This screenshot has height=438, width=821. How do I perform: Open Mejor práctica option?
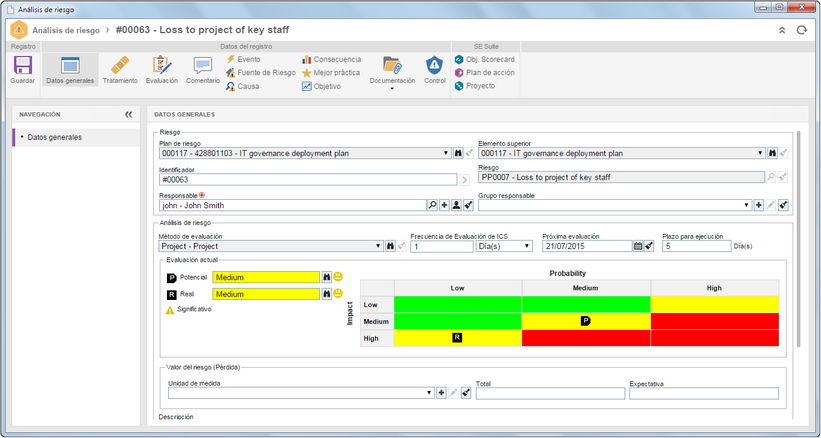click(x=331, y=73)
